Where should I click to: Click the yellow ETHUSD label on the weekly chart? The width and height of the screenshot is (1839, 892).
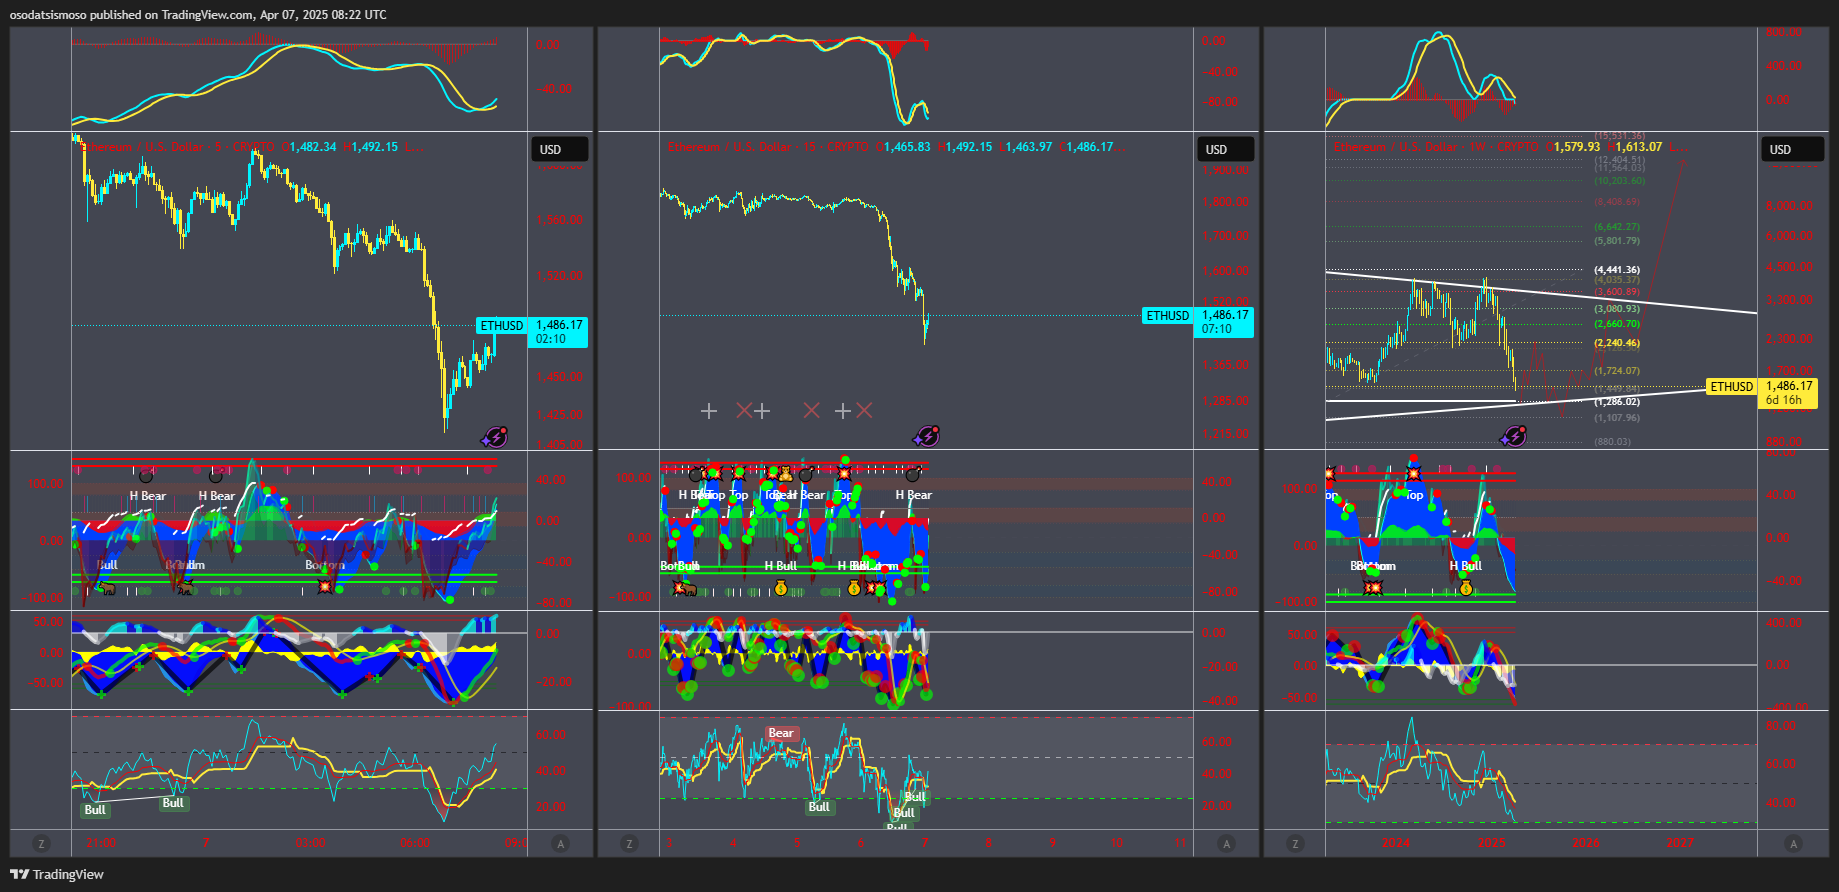coord(1731,387)
